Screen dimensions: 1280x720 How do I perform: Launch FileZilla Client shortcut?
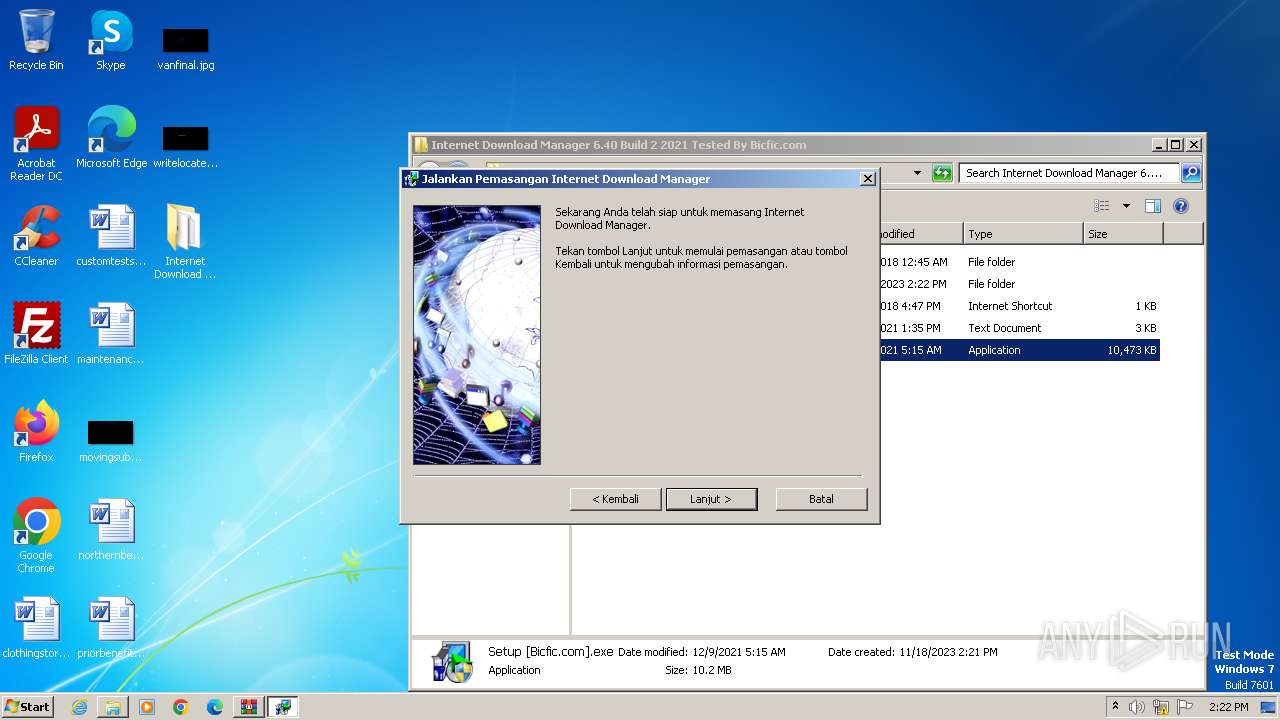click(x=36, y=333)
